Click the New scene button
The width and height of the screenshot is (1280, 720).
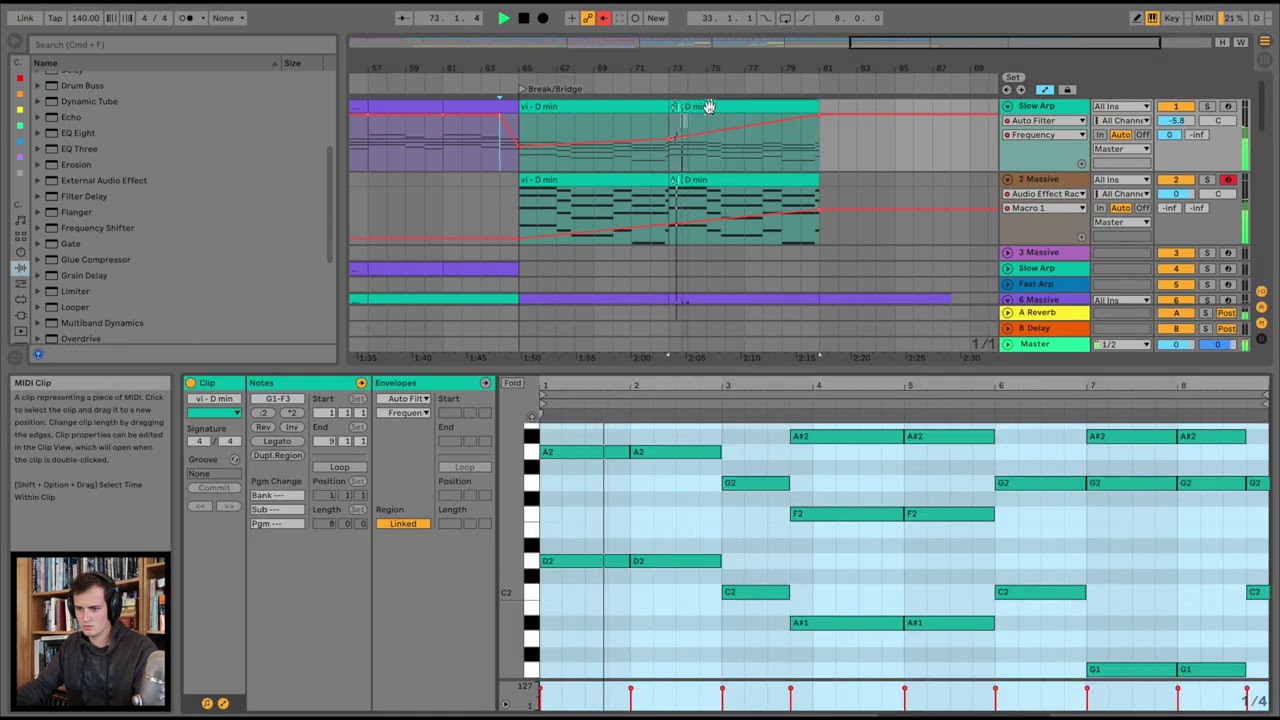point(656,18)
